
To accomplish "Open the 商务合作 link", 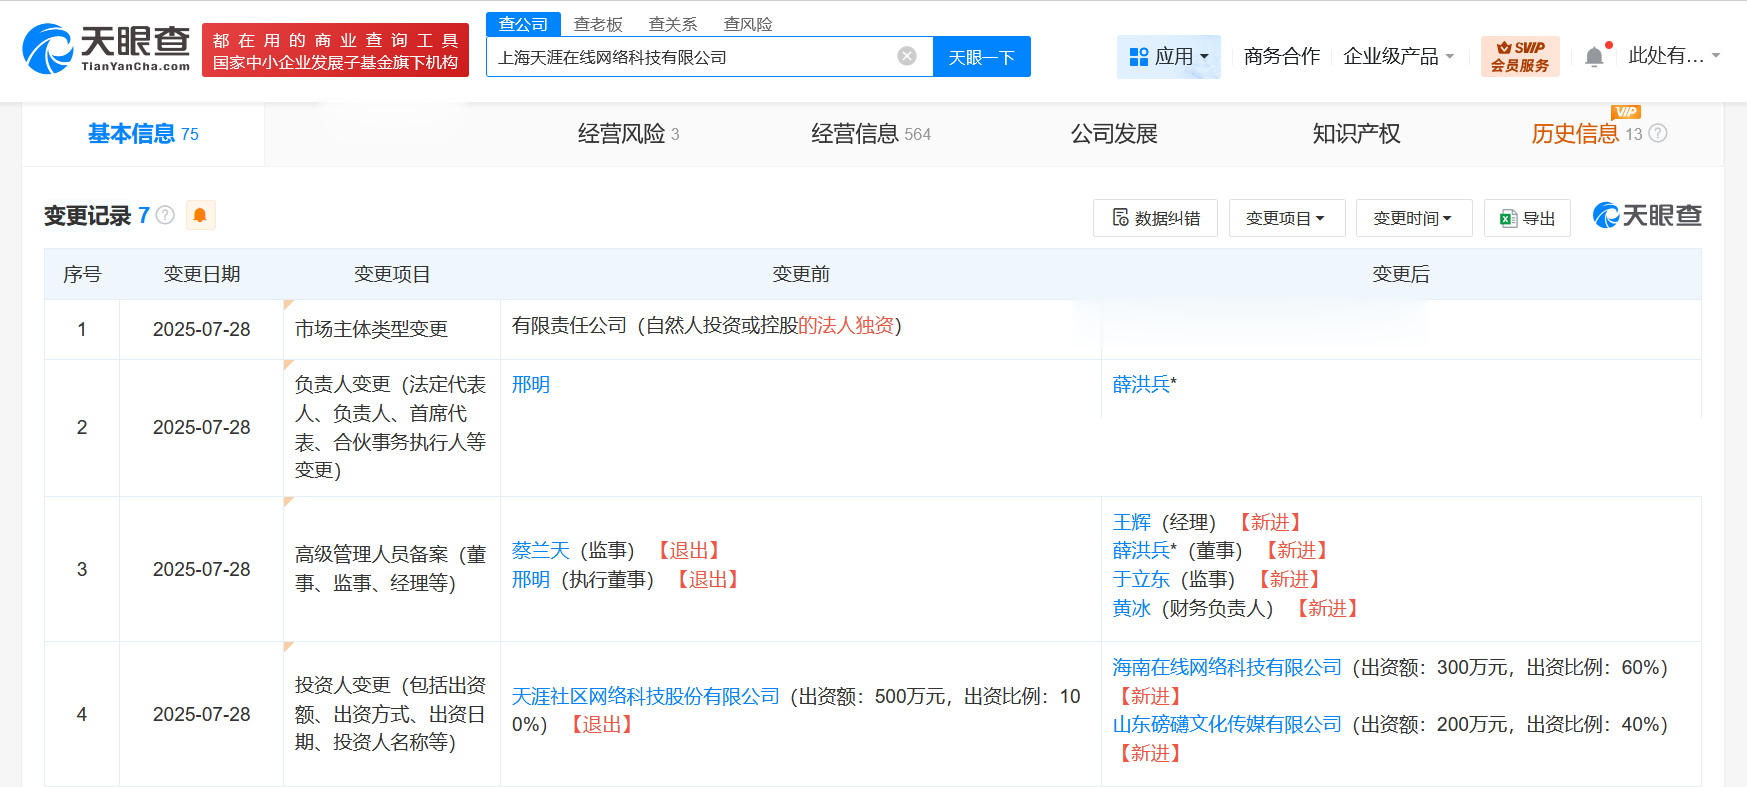I will (x=1282, y=56).
